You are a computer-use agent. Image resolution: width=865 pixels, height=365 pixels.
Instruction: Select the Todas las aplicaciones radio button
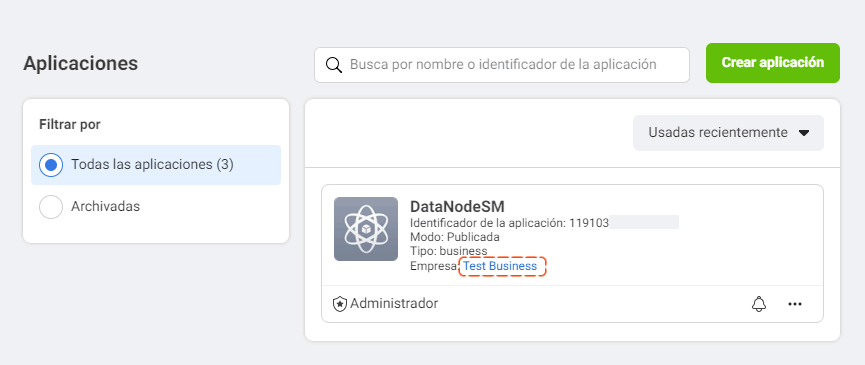pyautogui.click(x=51, y=165)
